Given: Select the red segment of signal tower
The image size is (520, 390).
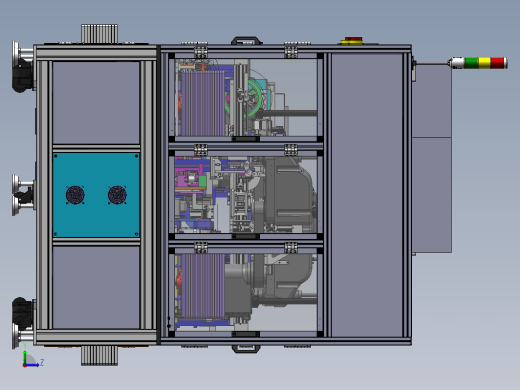Looking at the screenshot, I should (497, 63).
